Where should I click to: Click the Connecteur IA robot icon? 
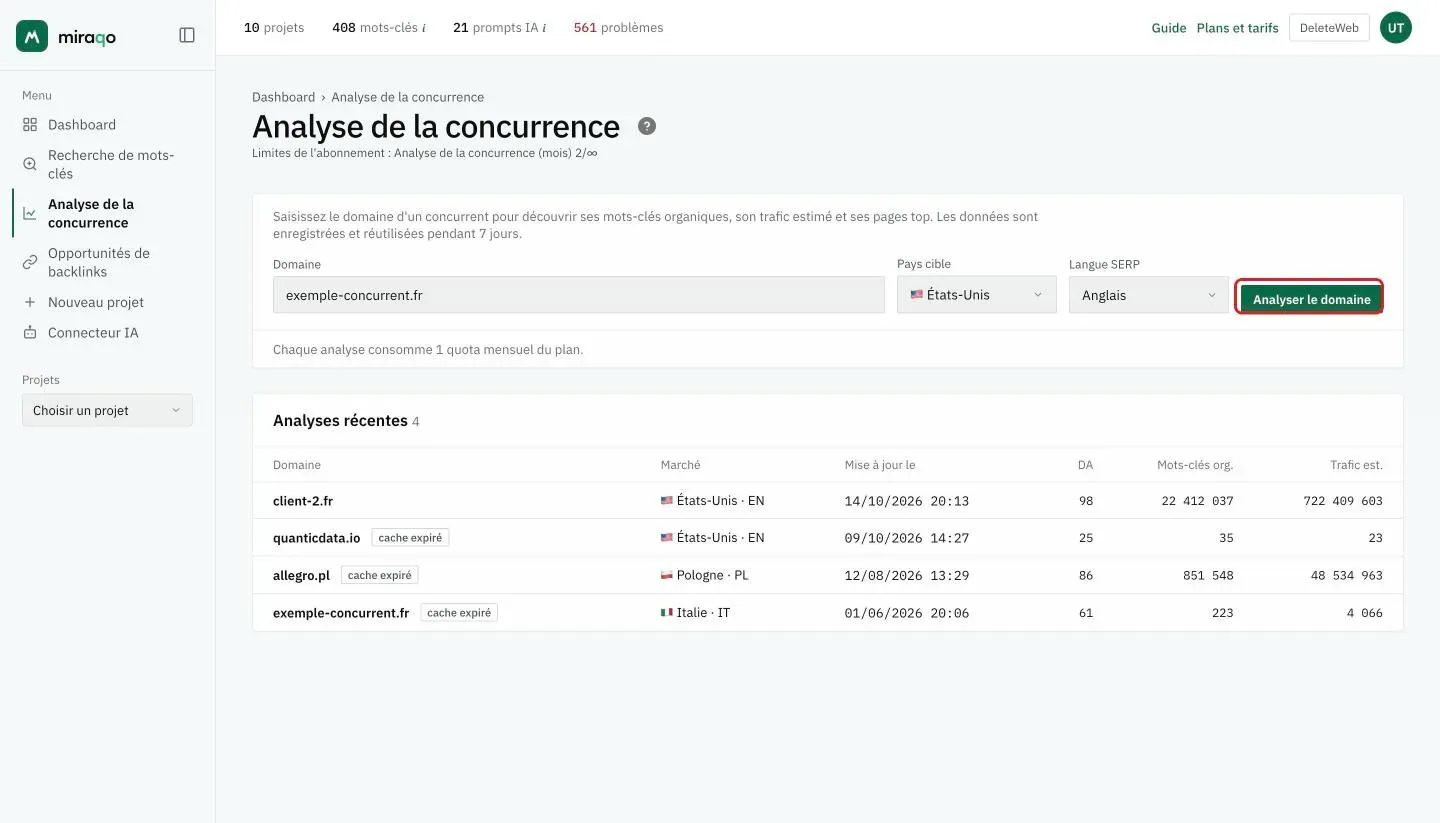pos(30,332)
